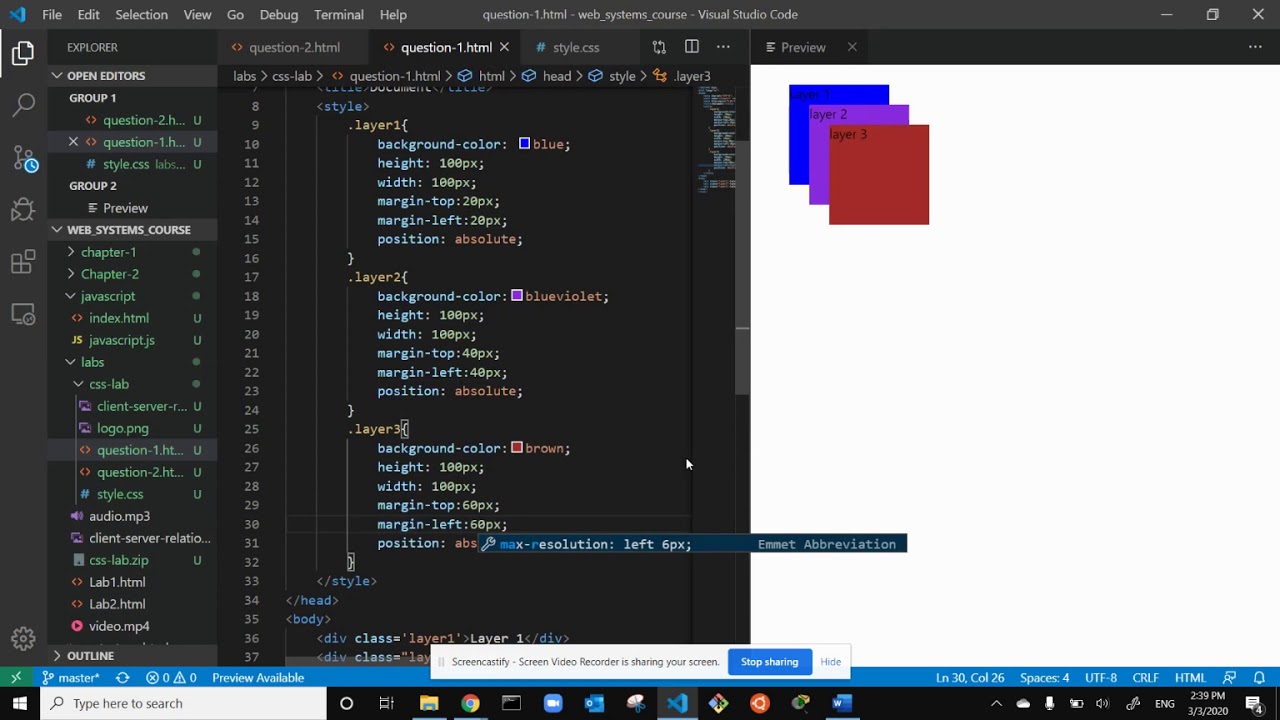This screenshot has width=1280, height=720.
Task: Click the Open Changes compare icon
Action: (659, 47)
